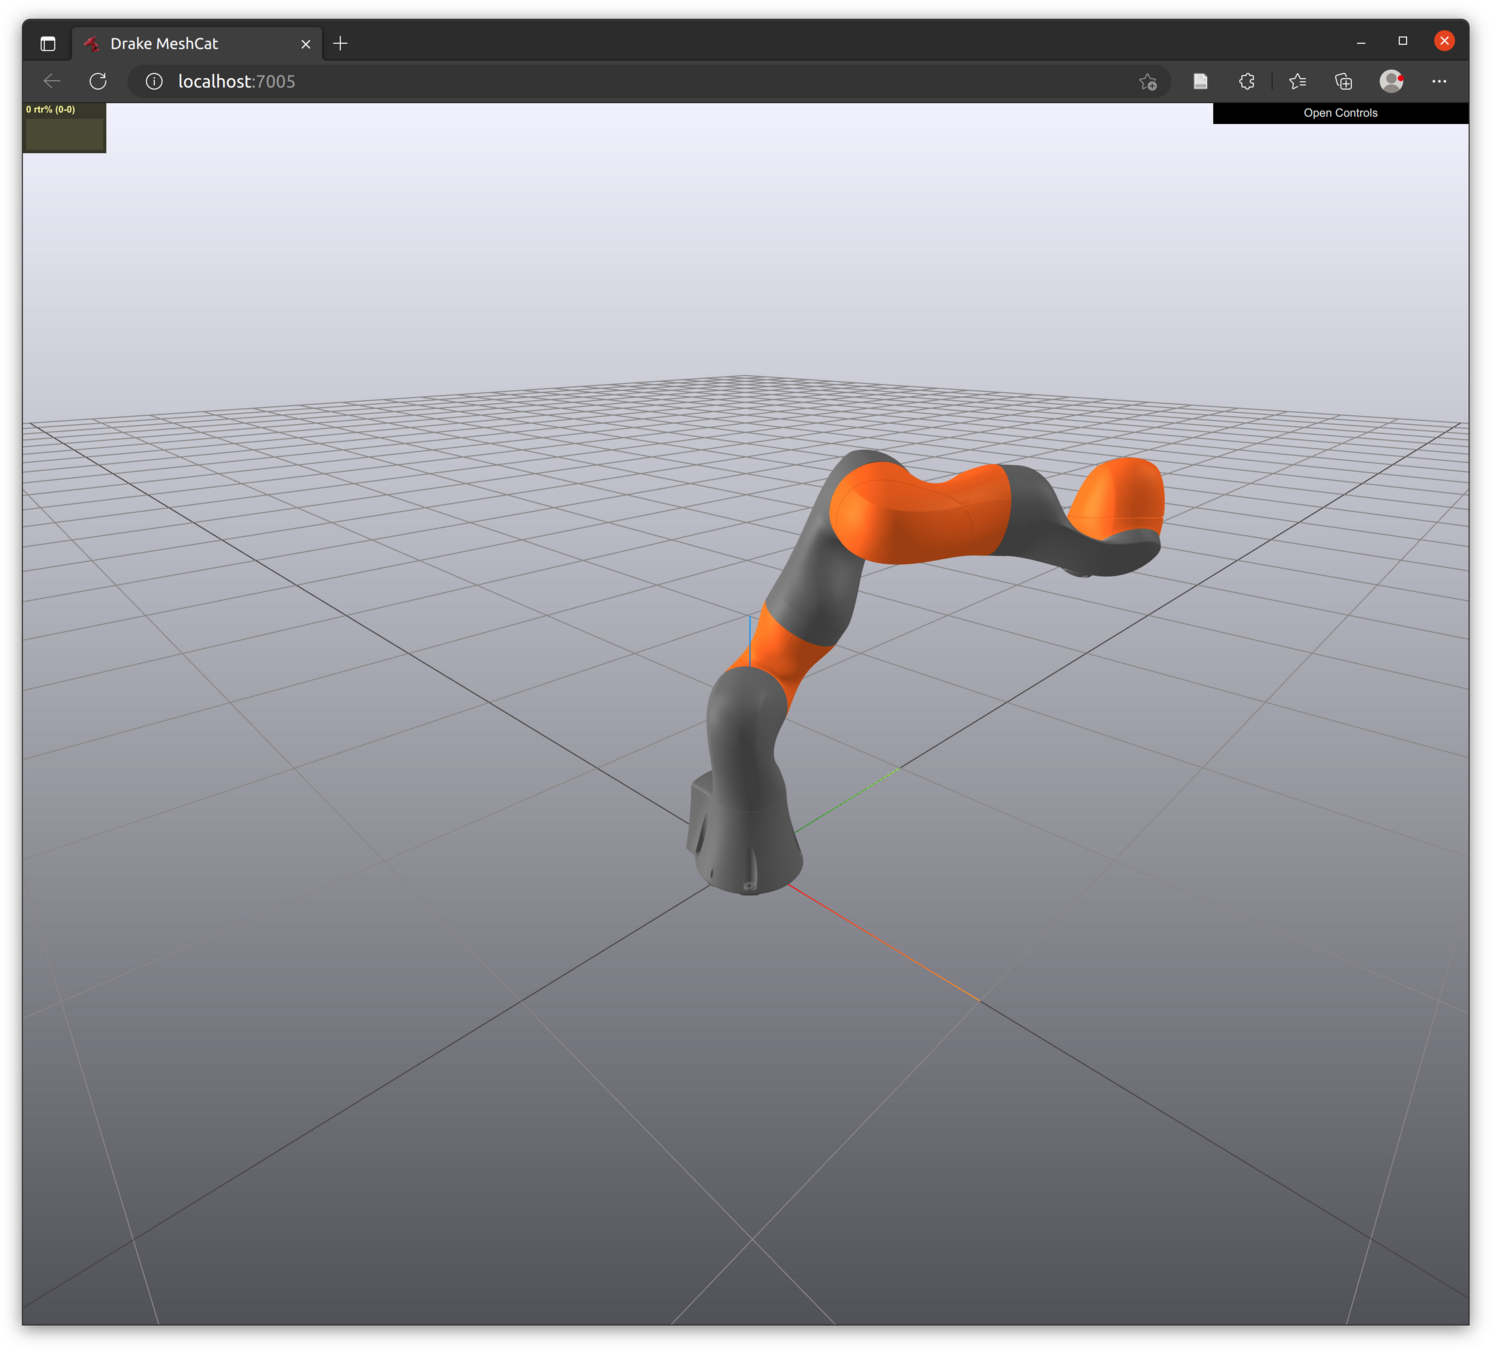The image size is (1491, 1350).
Task: Click the realtime rate stats panel
Action: click(64, 127)
